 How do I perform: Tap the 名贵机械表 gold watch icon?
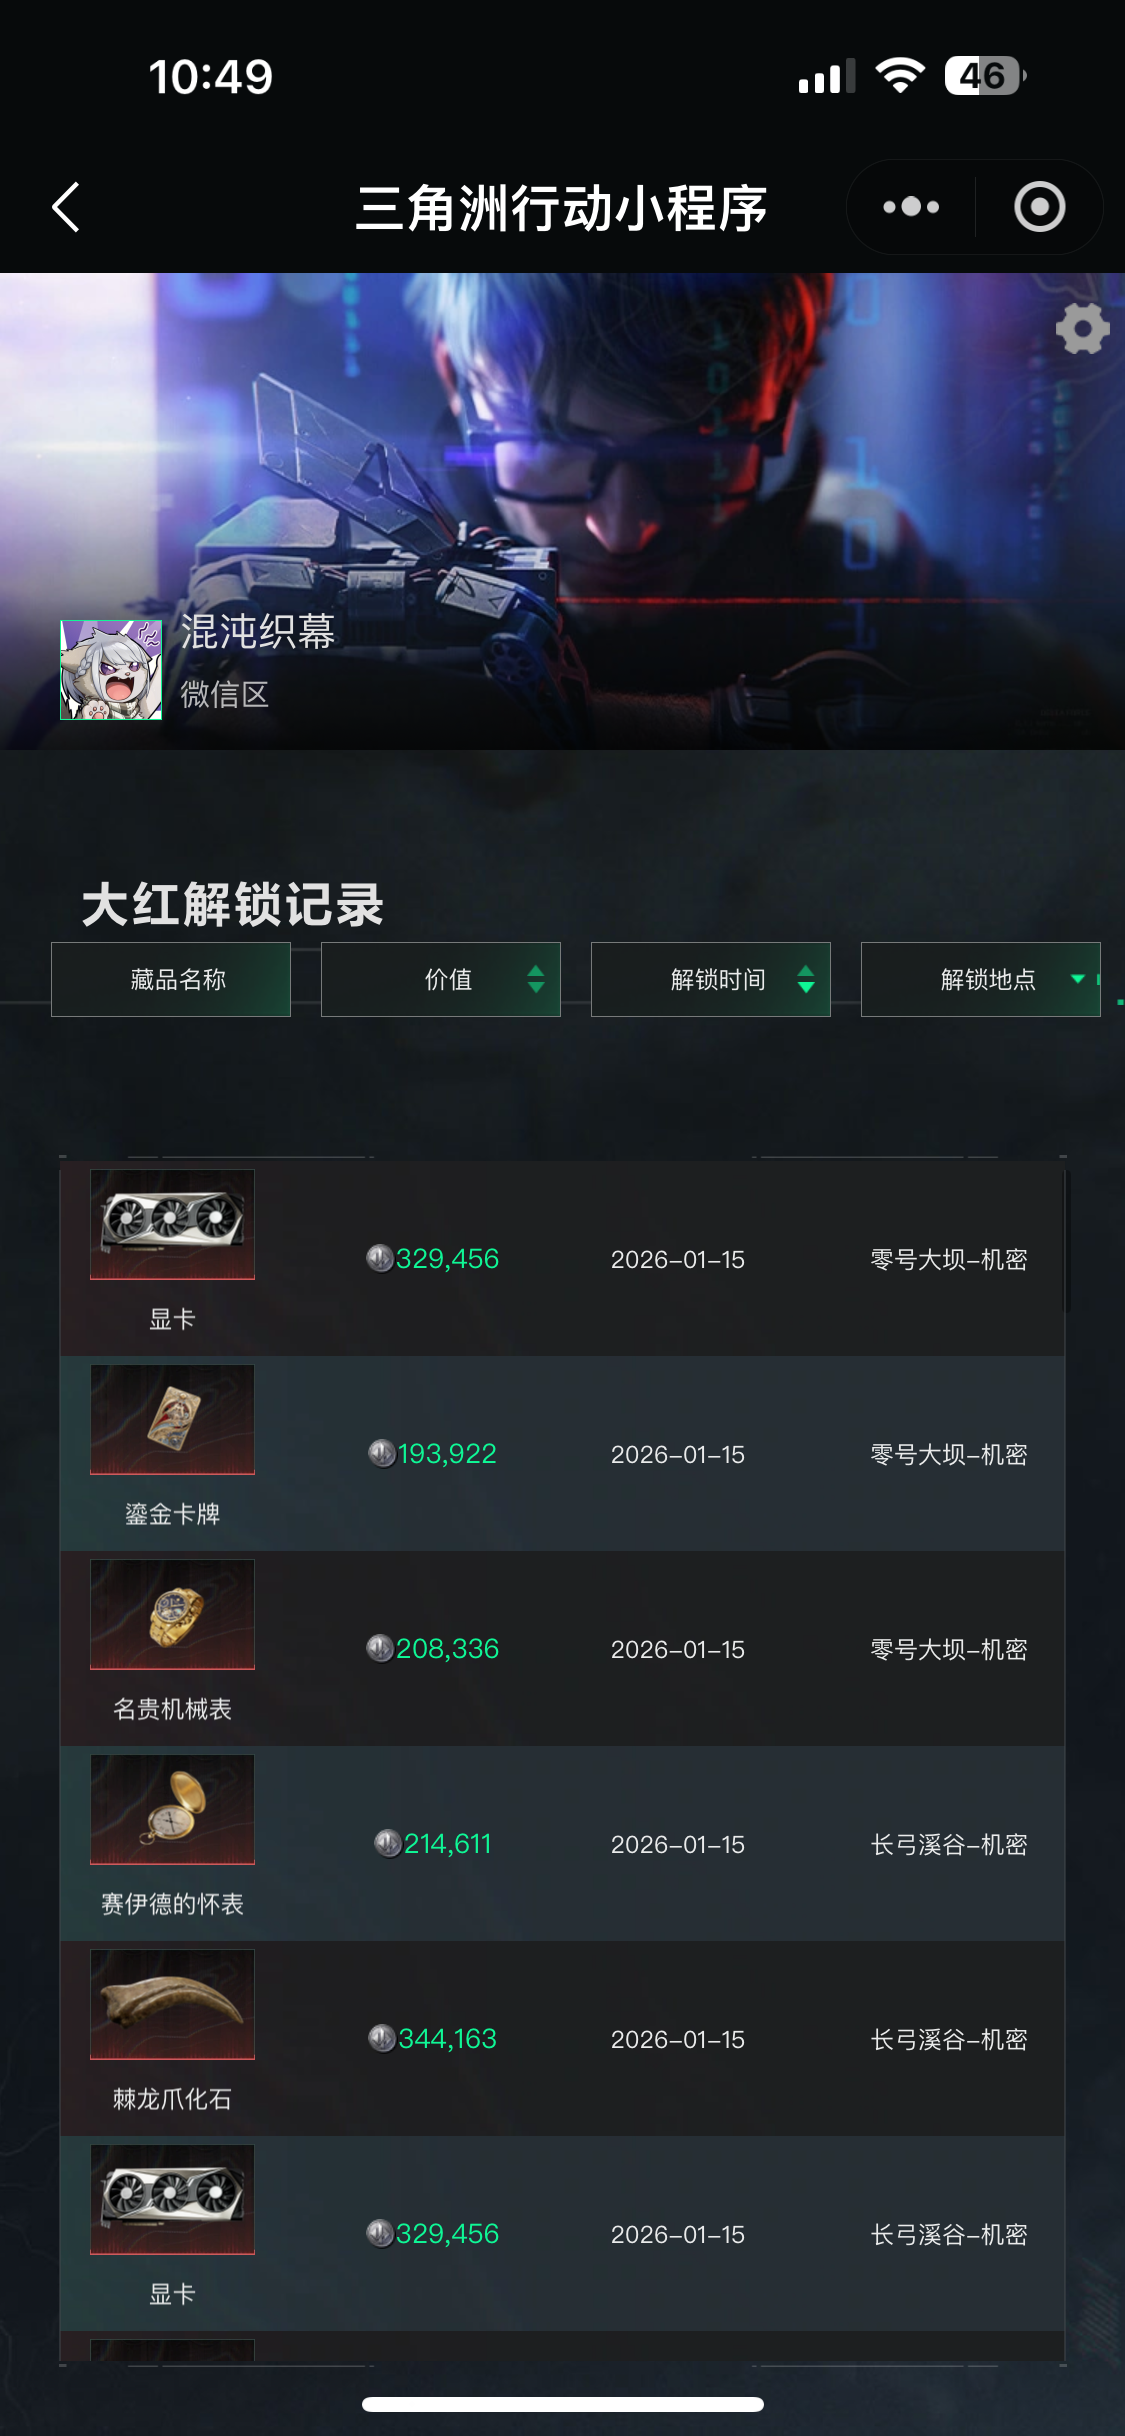(172, 1614)
